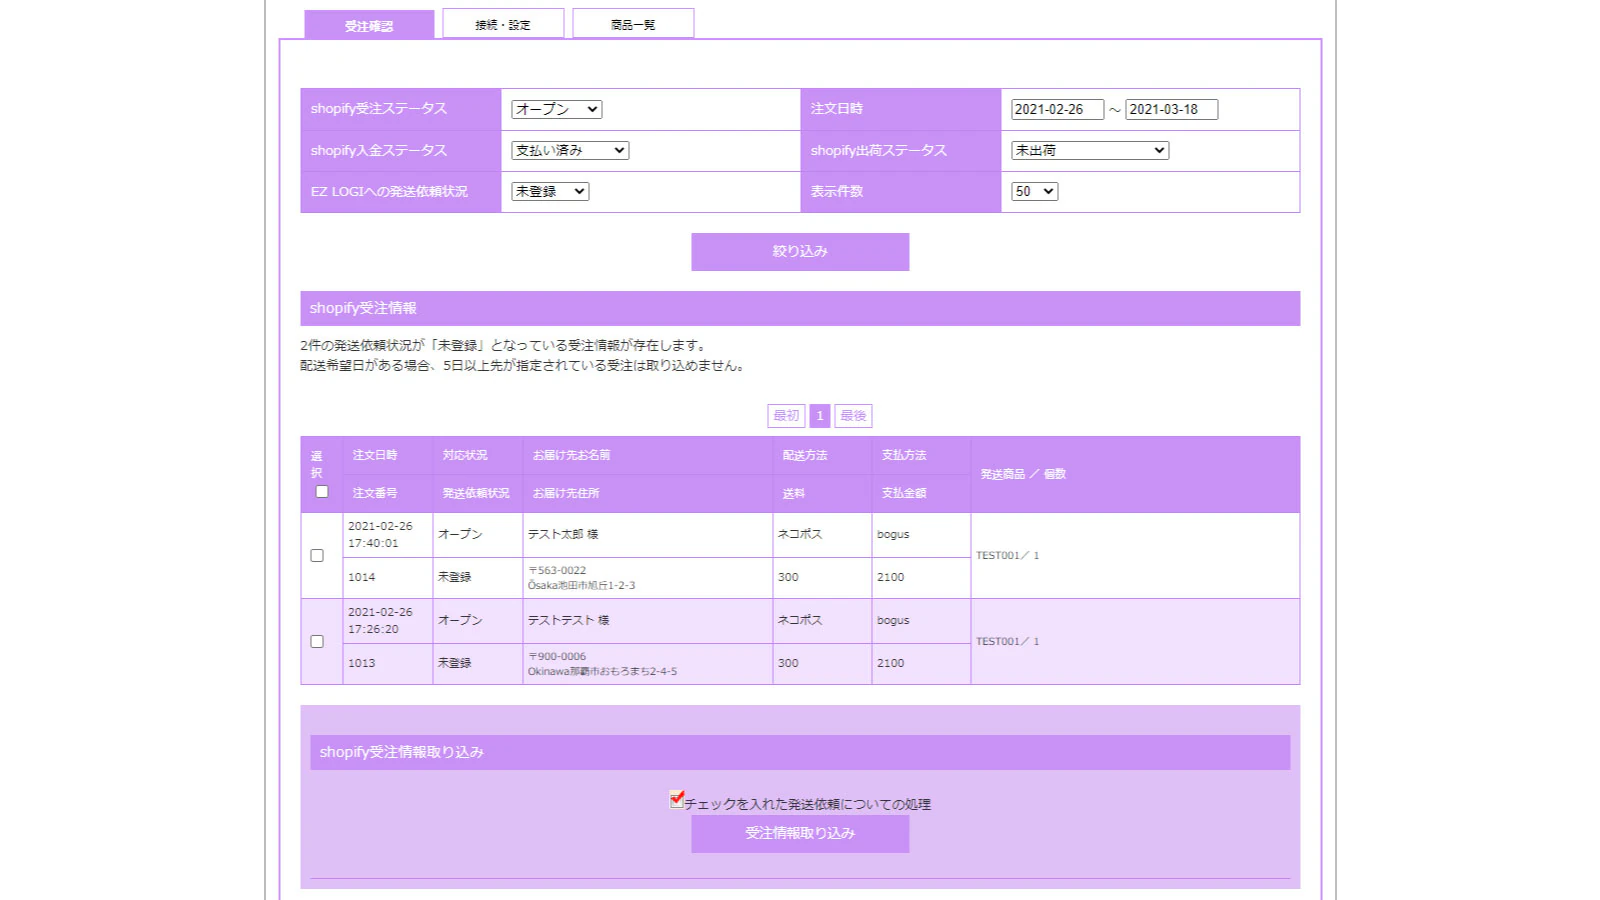1600x900 pixels.
Task: Check the checkbox for order 1013
Action: coord(317,641)
